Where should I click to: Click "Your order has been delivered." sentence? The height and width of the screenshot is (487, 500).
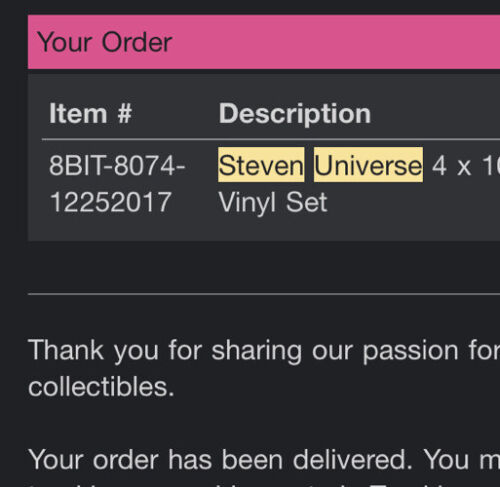[x=221, y=460]
